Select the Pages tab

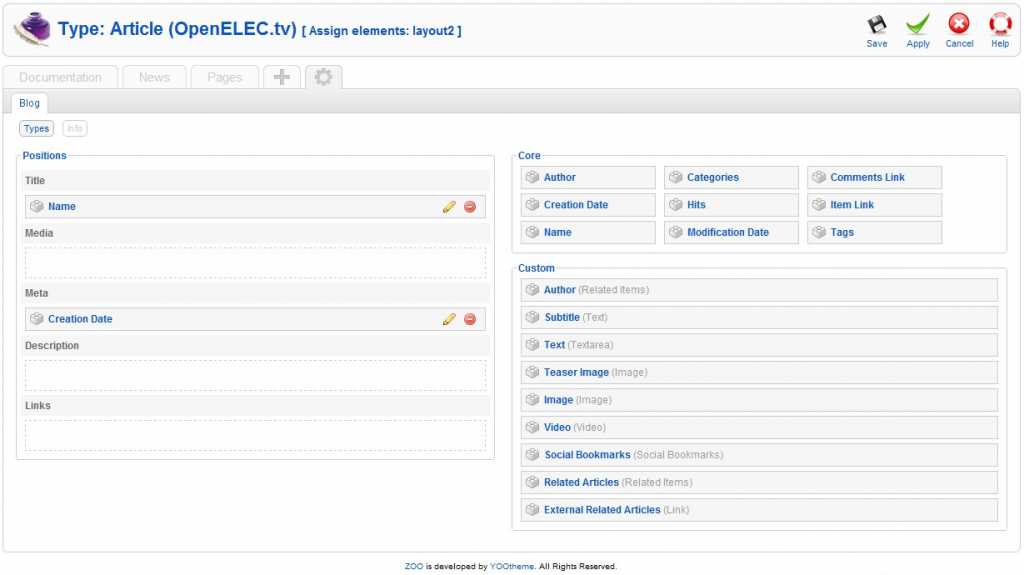224,77
